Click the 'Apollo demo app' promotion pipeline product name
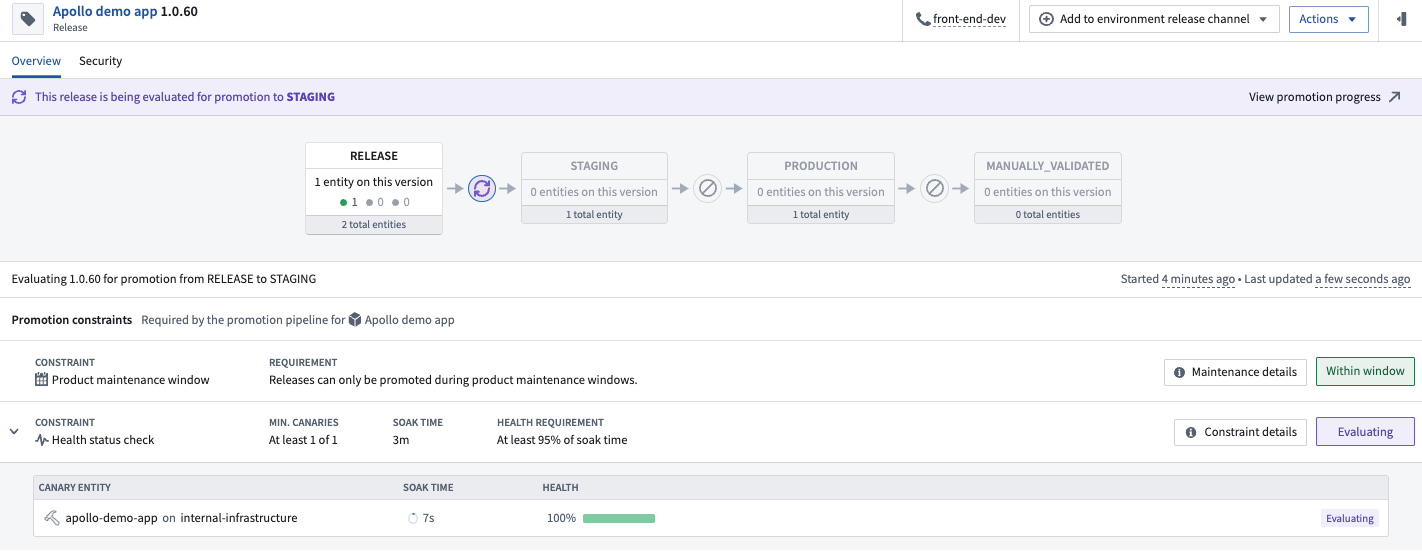 (409, 320)
